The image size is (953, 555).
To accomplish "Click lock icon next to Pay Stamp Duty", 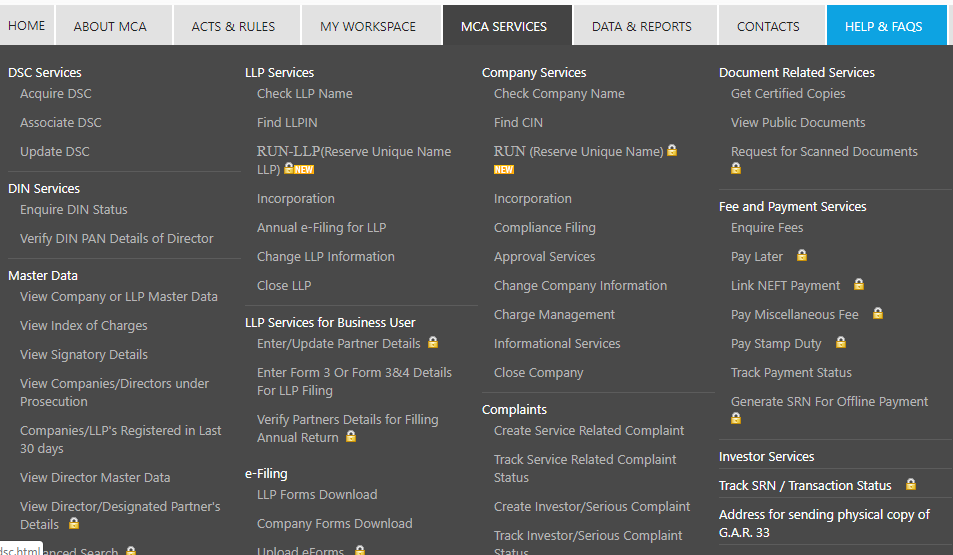I will [840, 343].
